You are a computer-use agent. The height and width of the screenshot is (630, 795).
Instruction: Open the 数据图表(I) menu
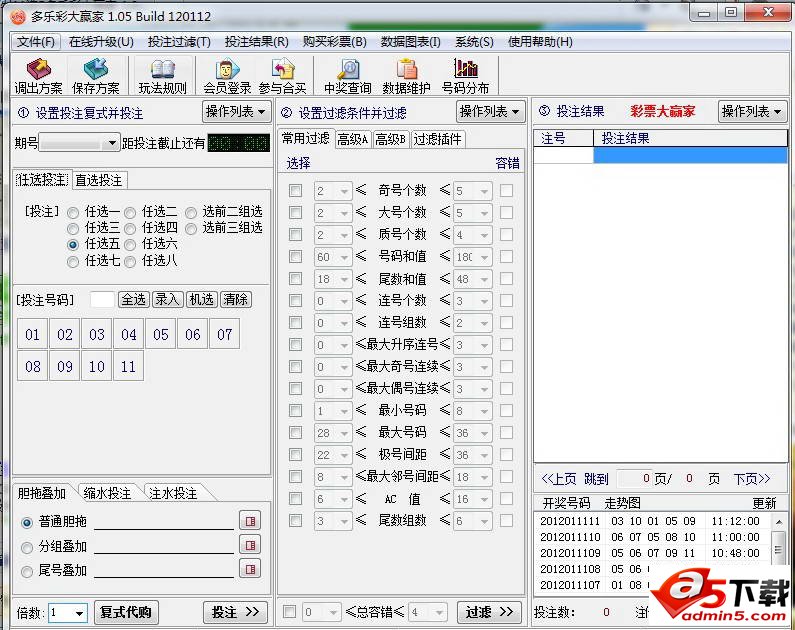coord(411,42)
